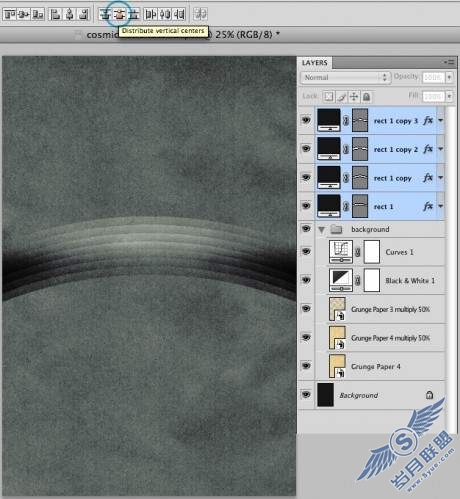Screen dimensions: 460x499
Task: Collapse the background group triangle
Action: coord(321,230)
